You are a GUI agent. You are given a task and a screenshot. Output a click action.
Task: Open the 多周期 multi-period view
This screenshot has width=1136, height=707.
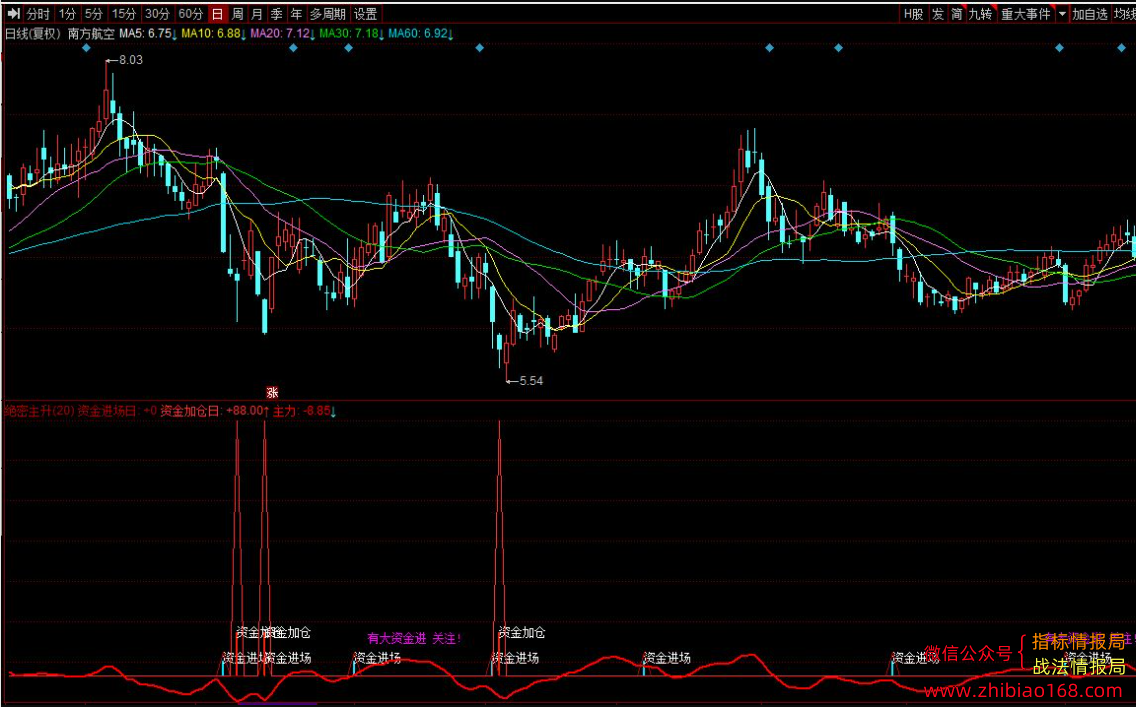pos(327,14)
